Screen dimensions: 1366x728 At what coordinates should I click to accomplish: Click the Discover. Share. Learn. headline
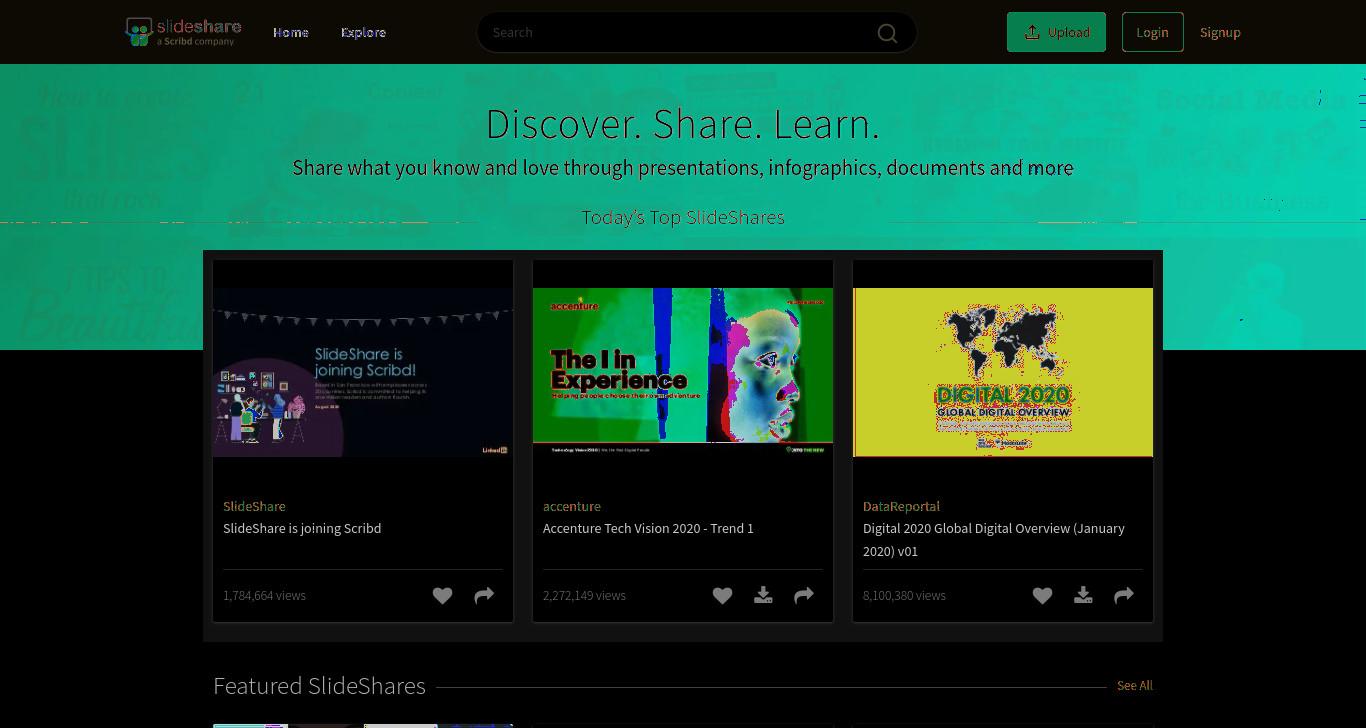(683, 124)
